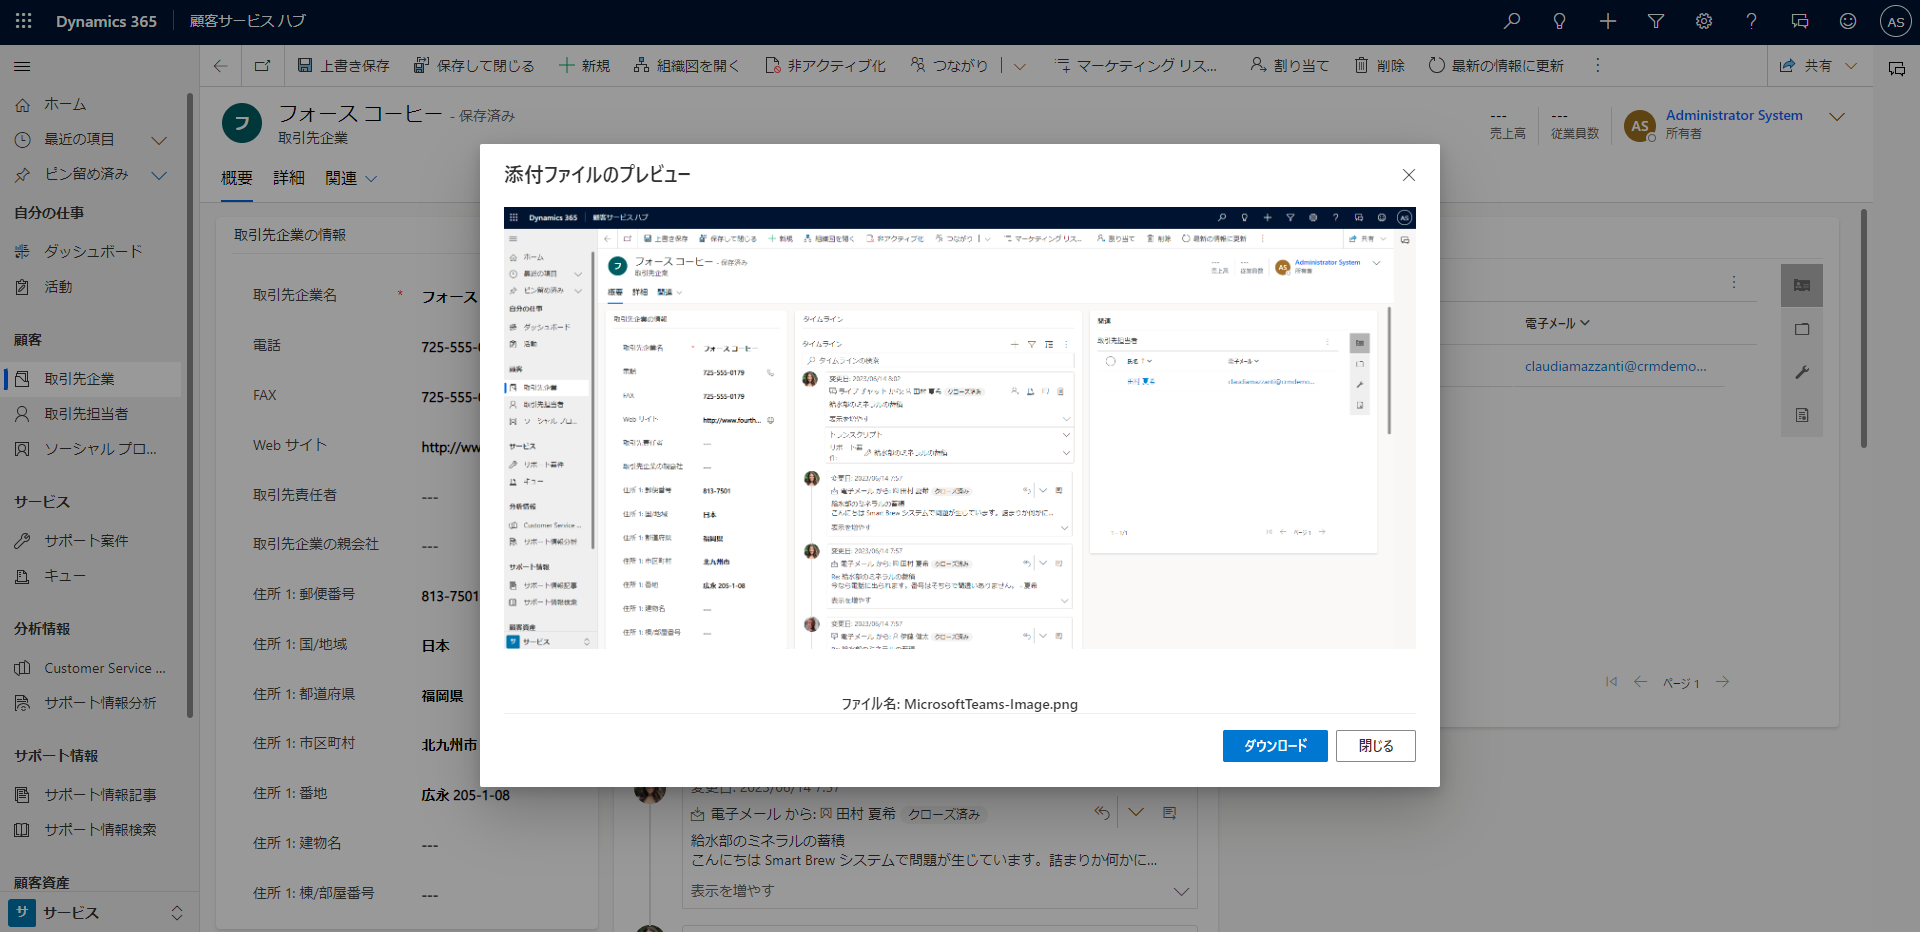Open 電子メール column header dropdown
This screenshot has height=932, width=1920.
point(1557,323)
